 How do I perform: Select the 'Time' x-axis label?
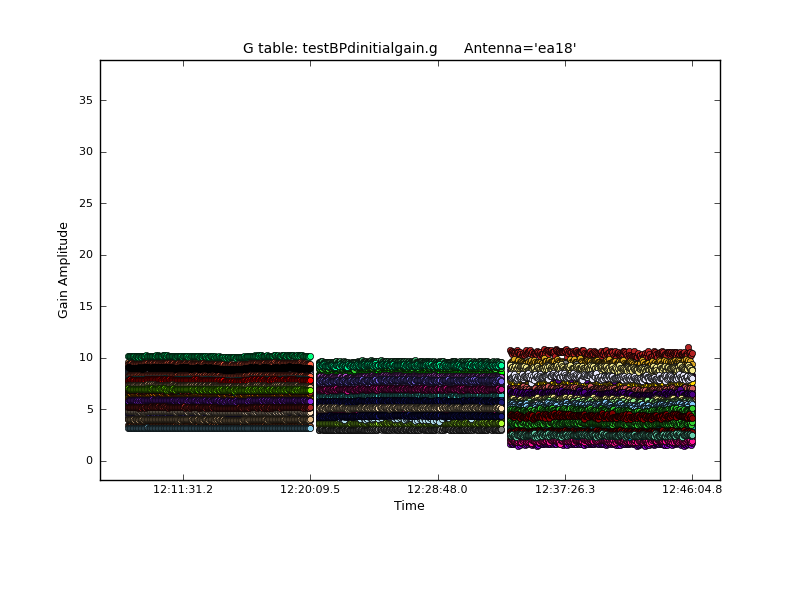(409, 506)
